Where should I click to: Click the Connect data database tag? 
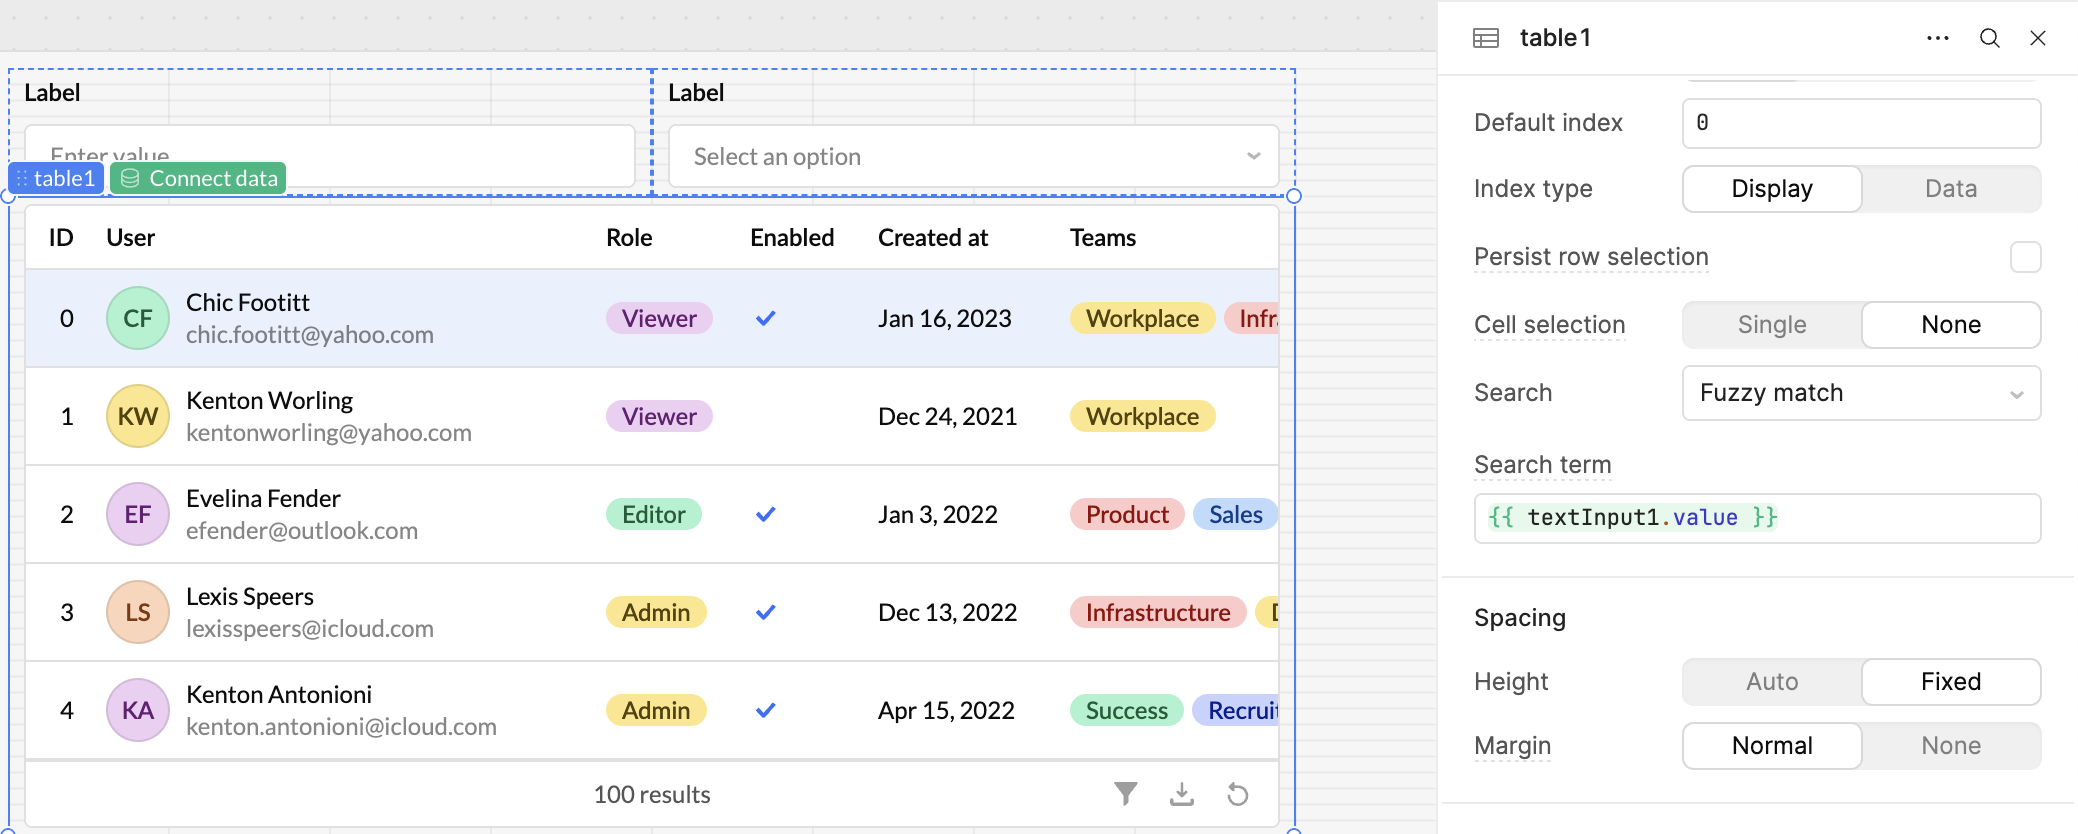[x=198, y=178]
